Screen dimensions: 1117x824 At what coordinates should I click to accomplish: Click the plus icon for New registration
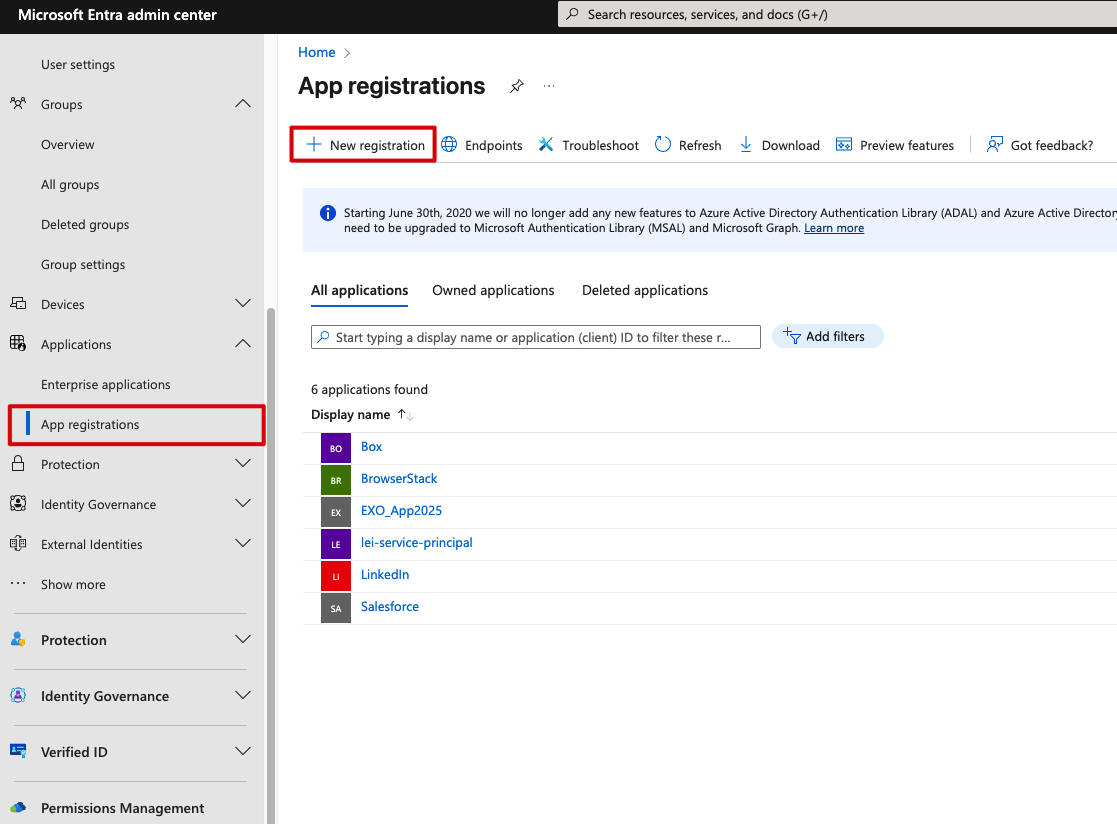coord(313,145)
